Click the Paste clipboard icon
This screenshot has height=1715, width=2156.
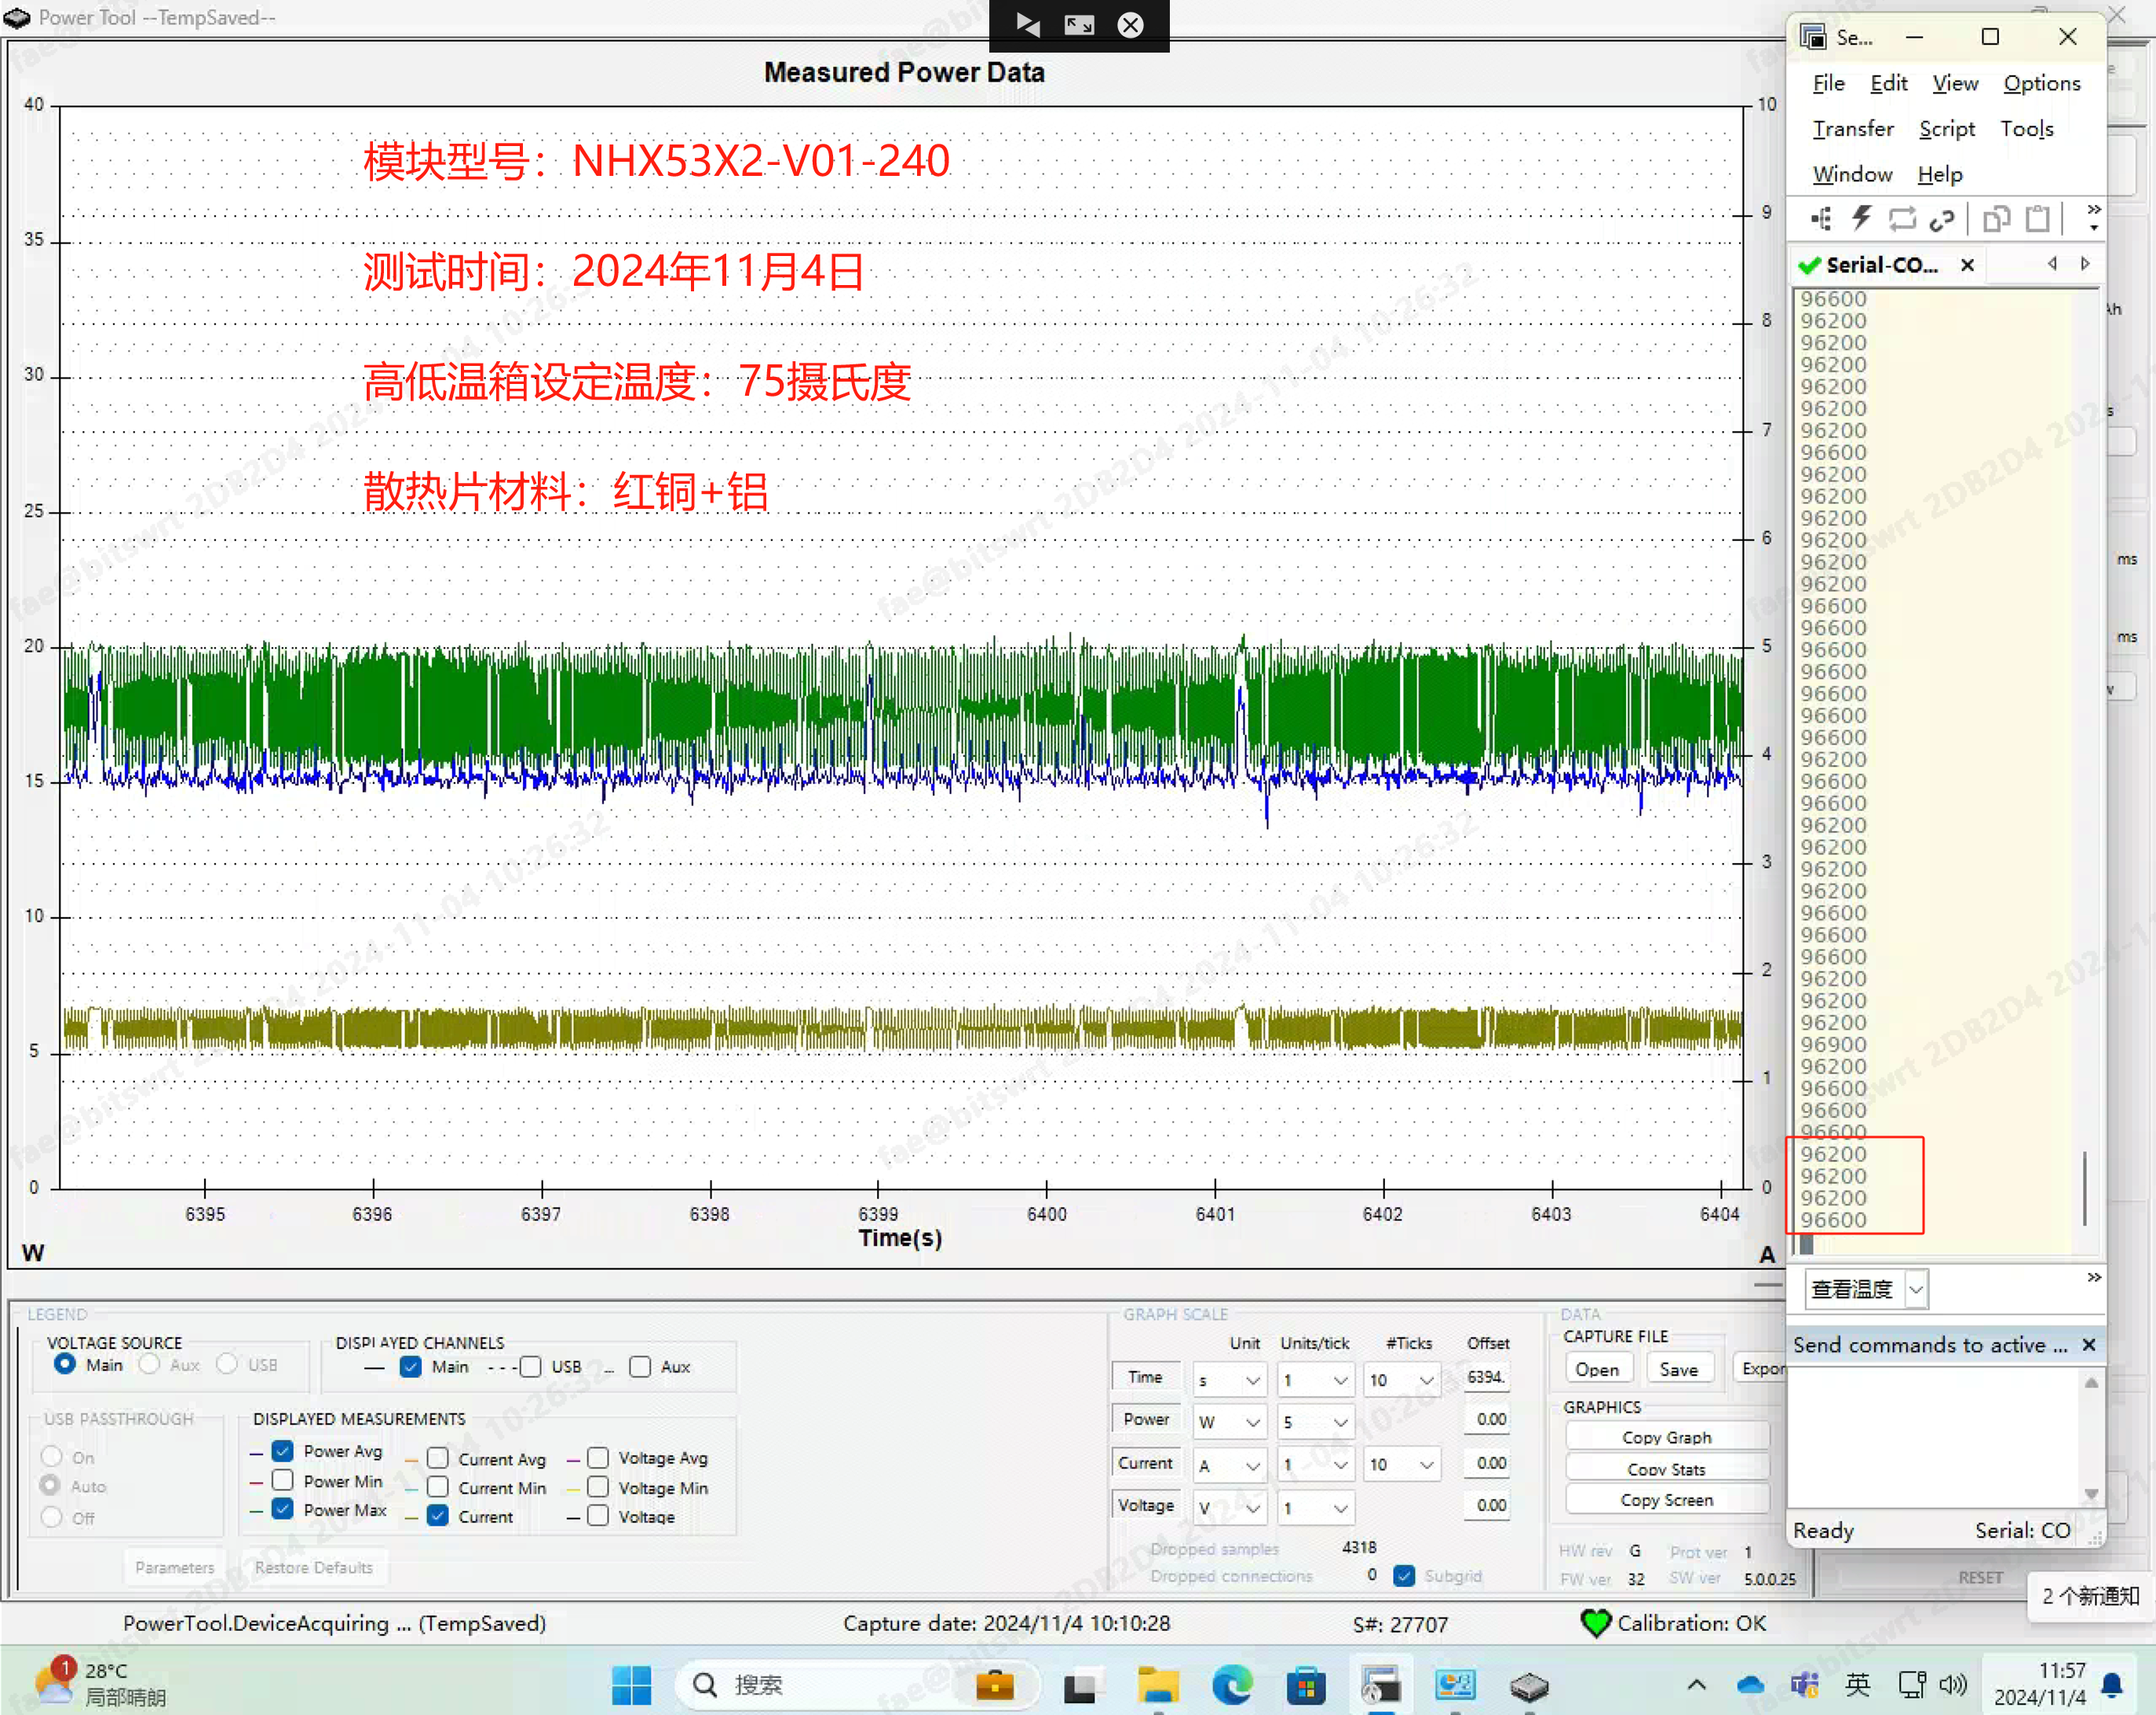coord(2037,219)
